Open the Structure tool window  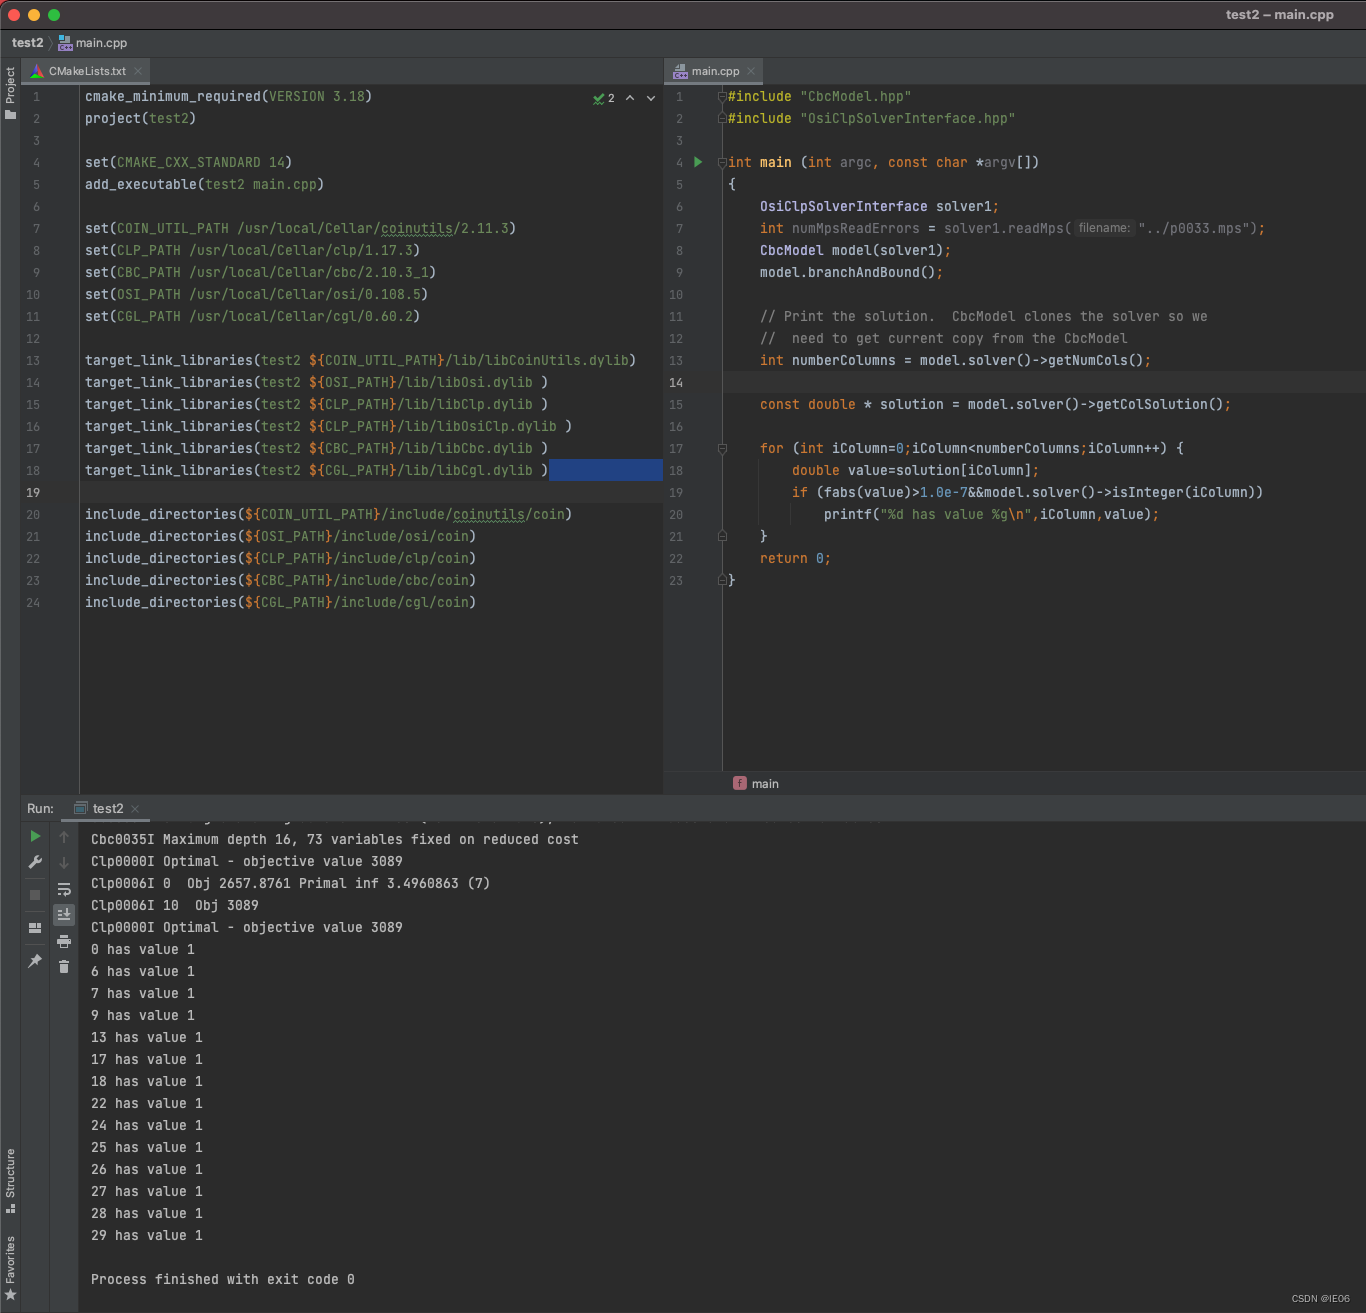10,1181
